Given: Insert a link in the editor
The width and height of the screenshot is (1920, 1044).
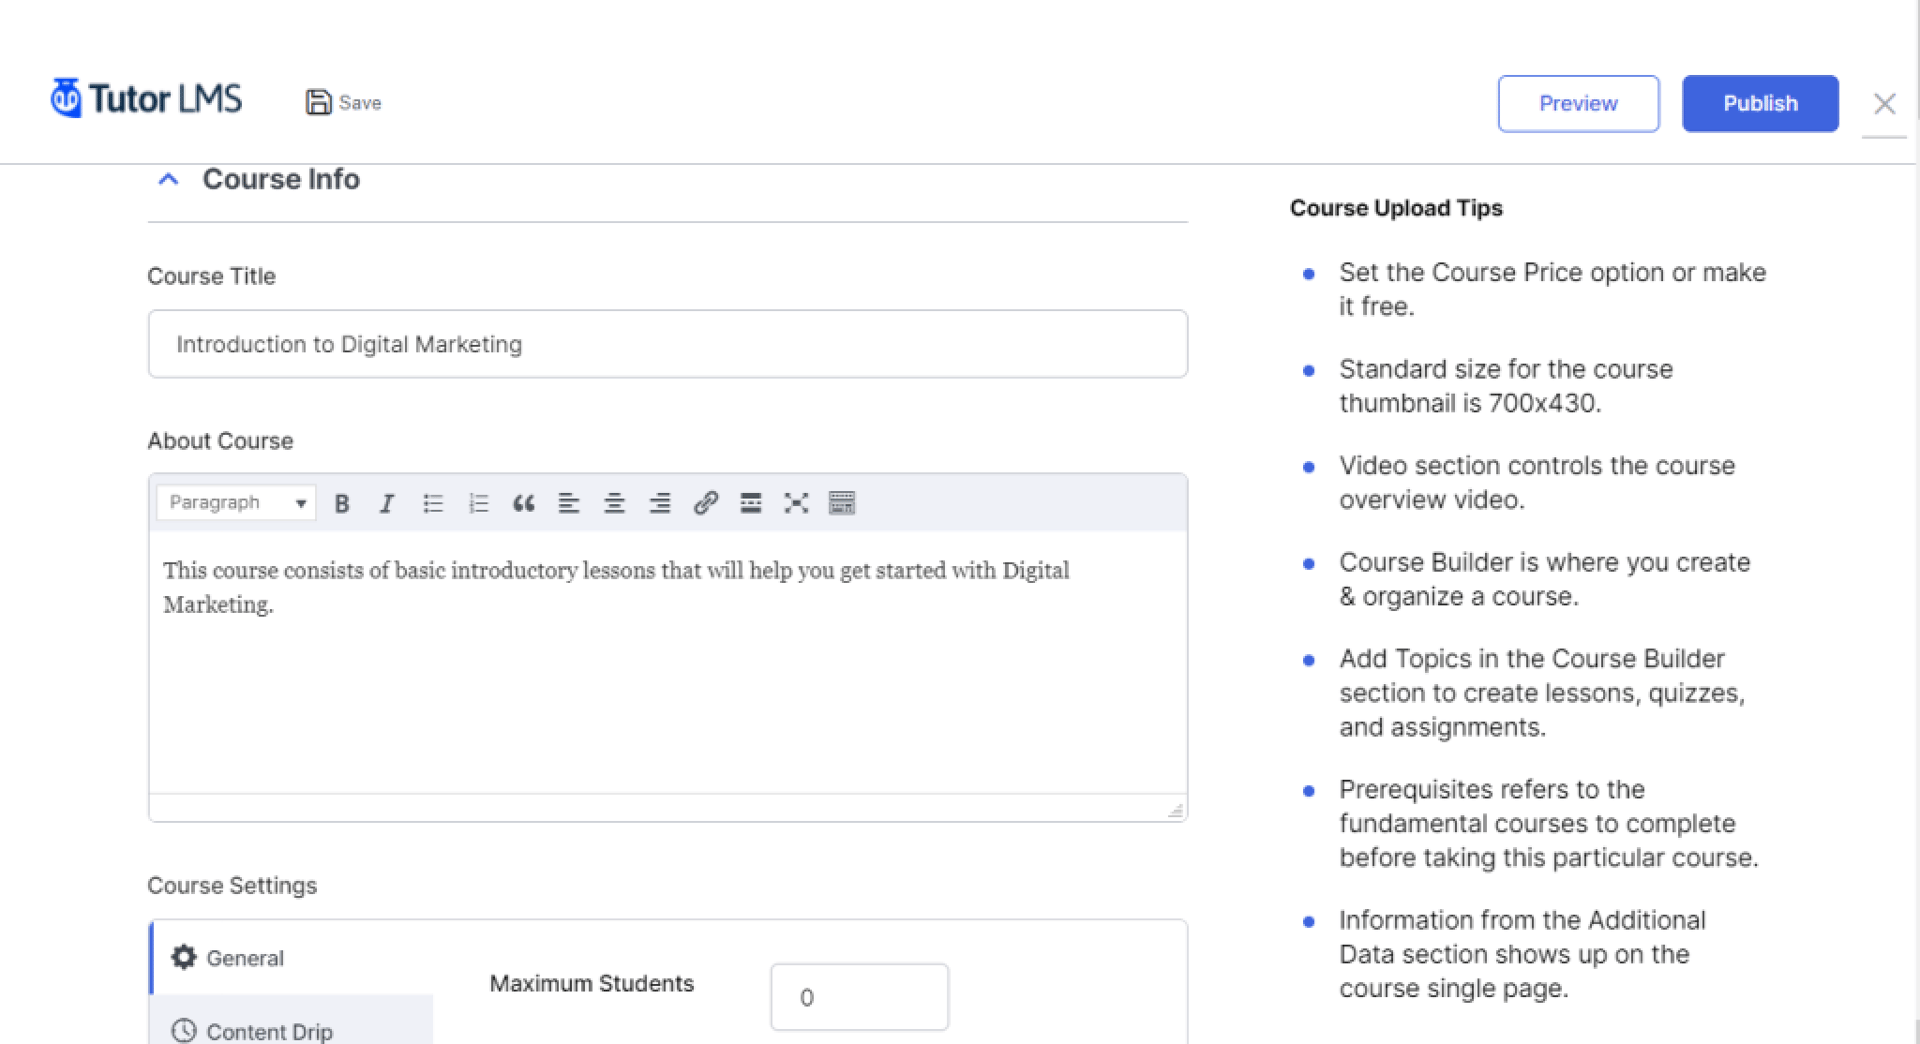Looking at the screenshot, I should (x=705, y=503).
